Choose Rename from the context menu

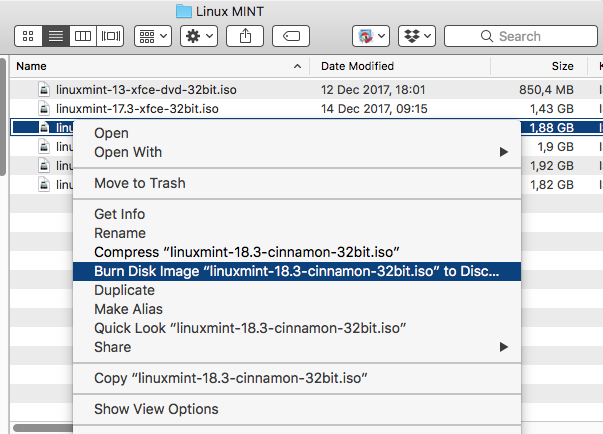coord(297,233)
